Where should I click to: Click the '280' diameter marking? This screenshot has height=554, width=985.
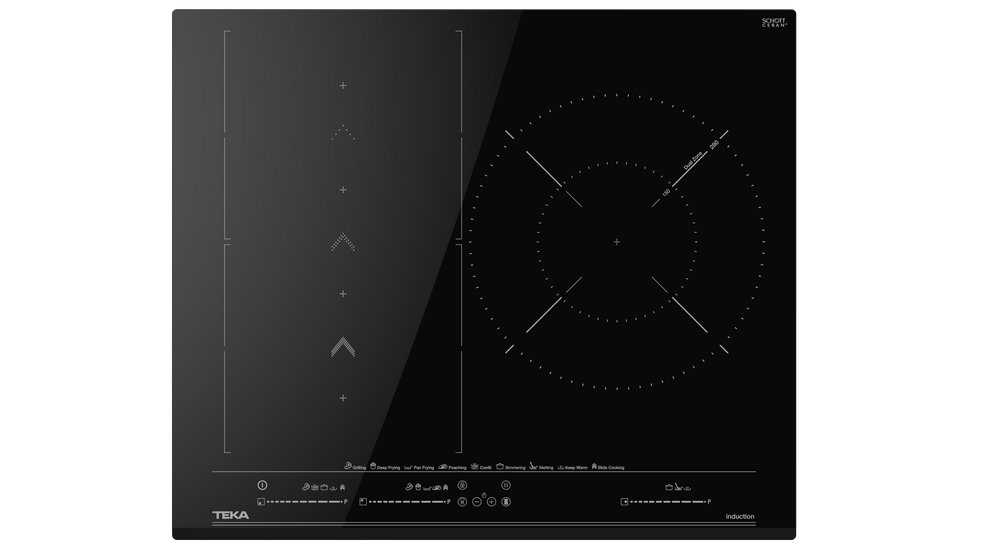tap(714, 144)
